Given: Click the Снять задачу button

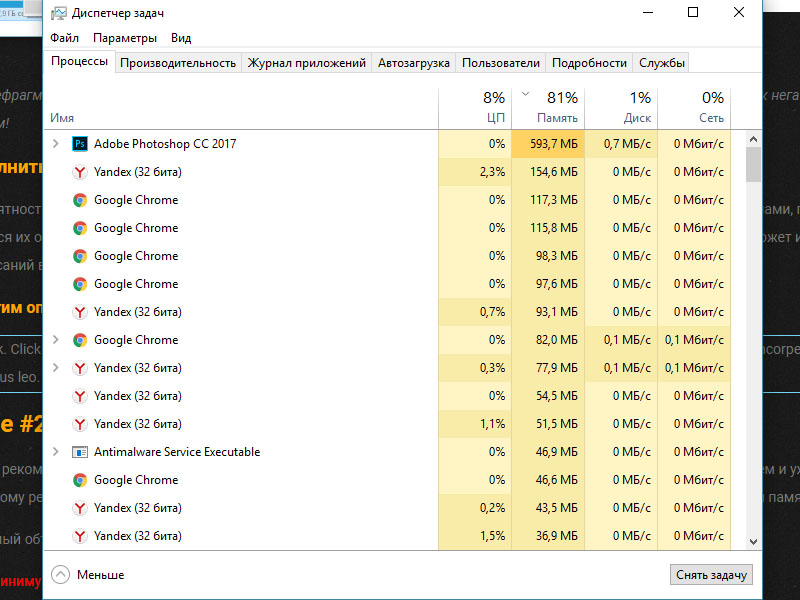Looking at the screenshot, I should pyautogui.click(x=711, y=575).
